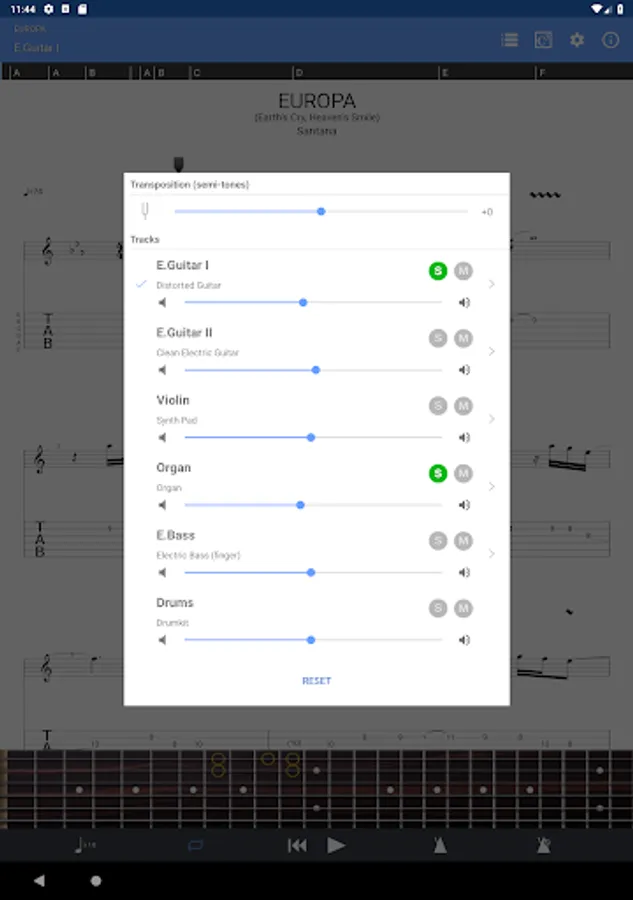633x900 pixels.
Task: Mute the Violin track
Action: (x=463, y=406)
